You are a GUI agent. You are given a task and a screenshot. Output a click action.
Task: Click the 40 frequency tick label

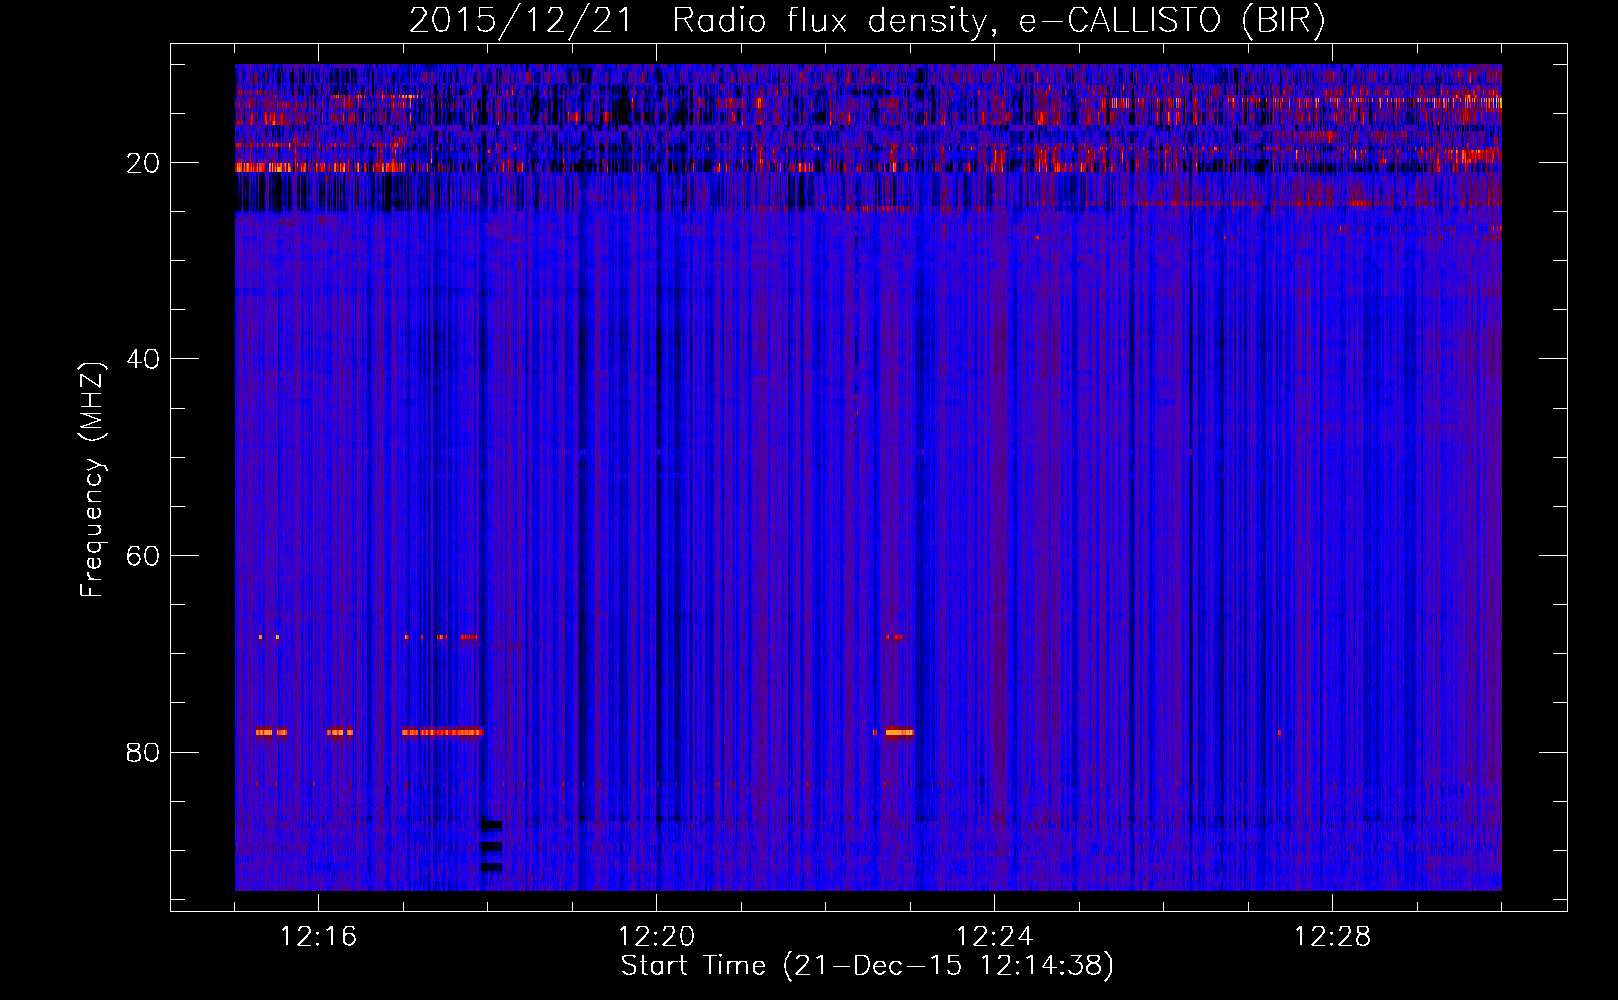143,359
